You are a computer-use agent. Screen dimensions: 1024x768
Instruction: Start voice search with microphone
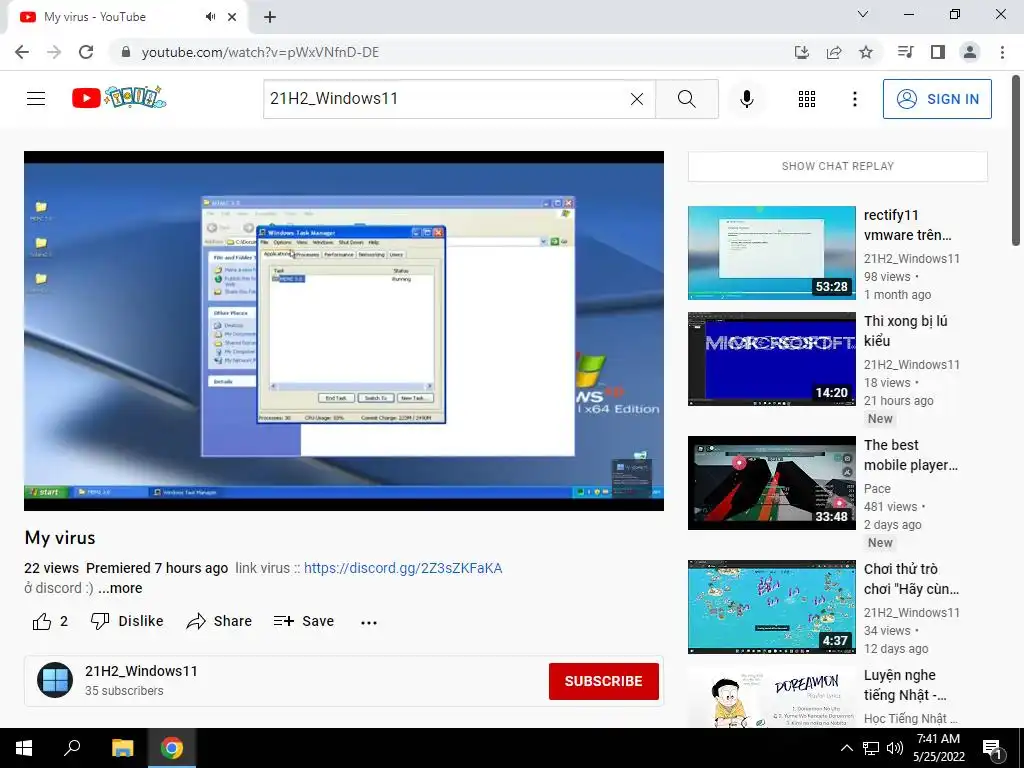(x=747, y=99)
